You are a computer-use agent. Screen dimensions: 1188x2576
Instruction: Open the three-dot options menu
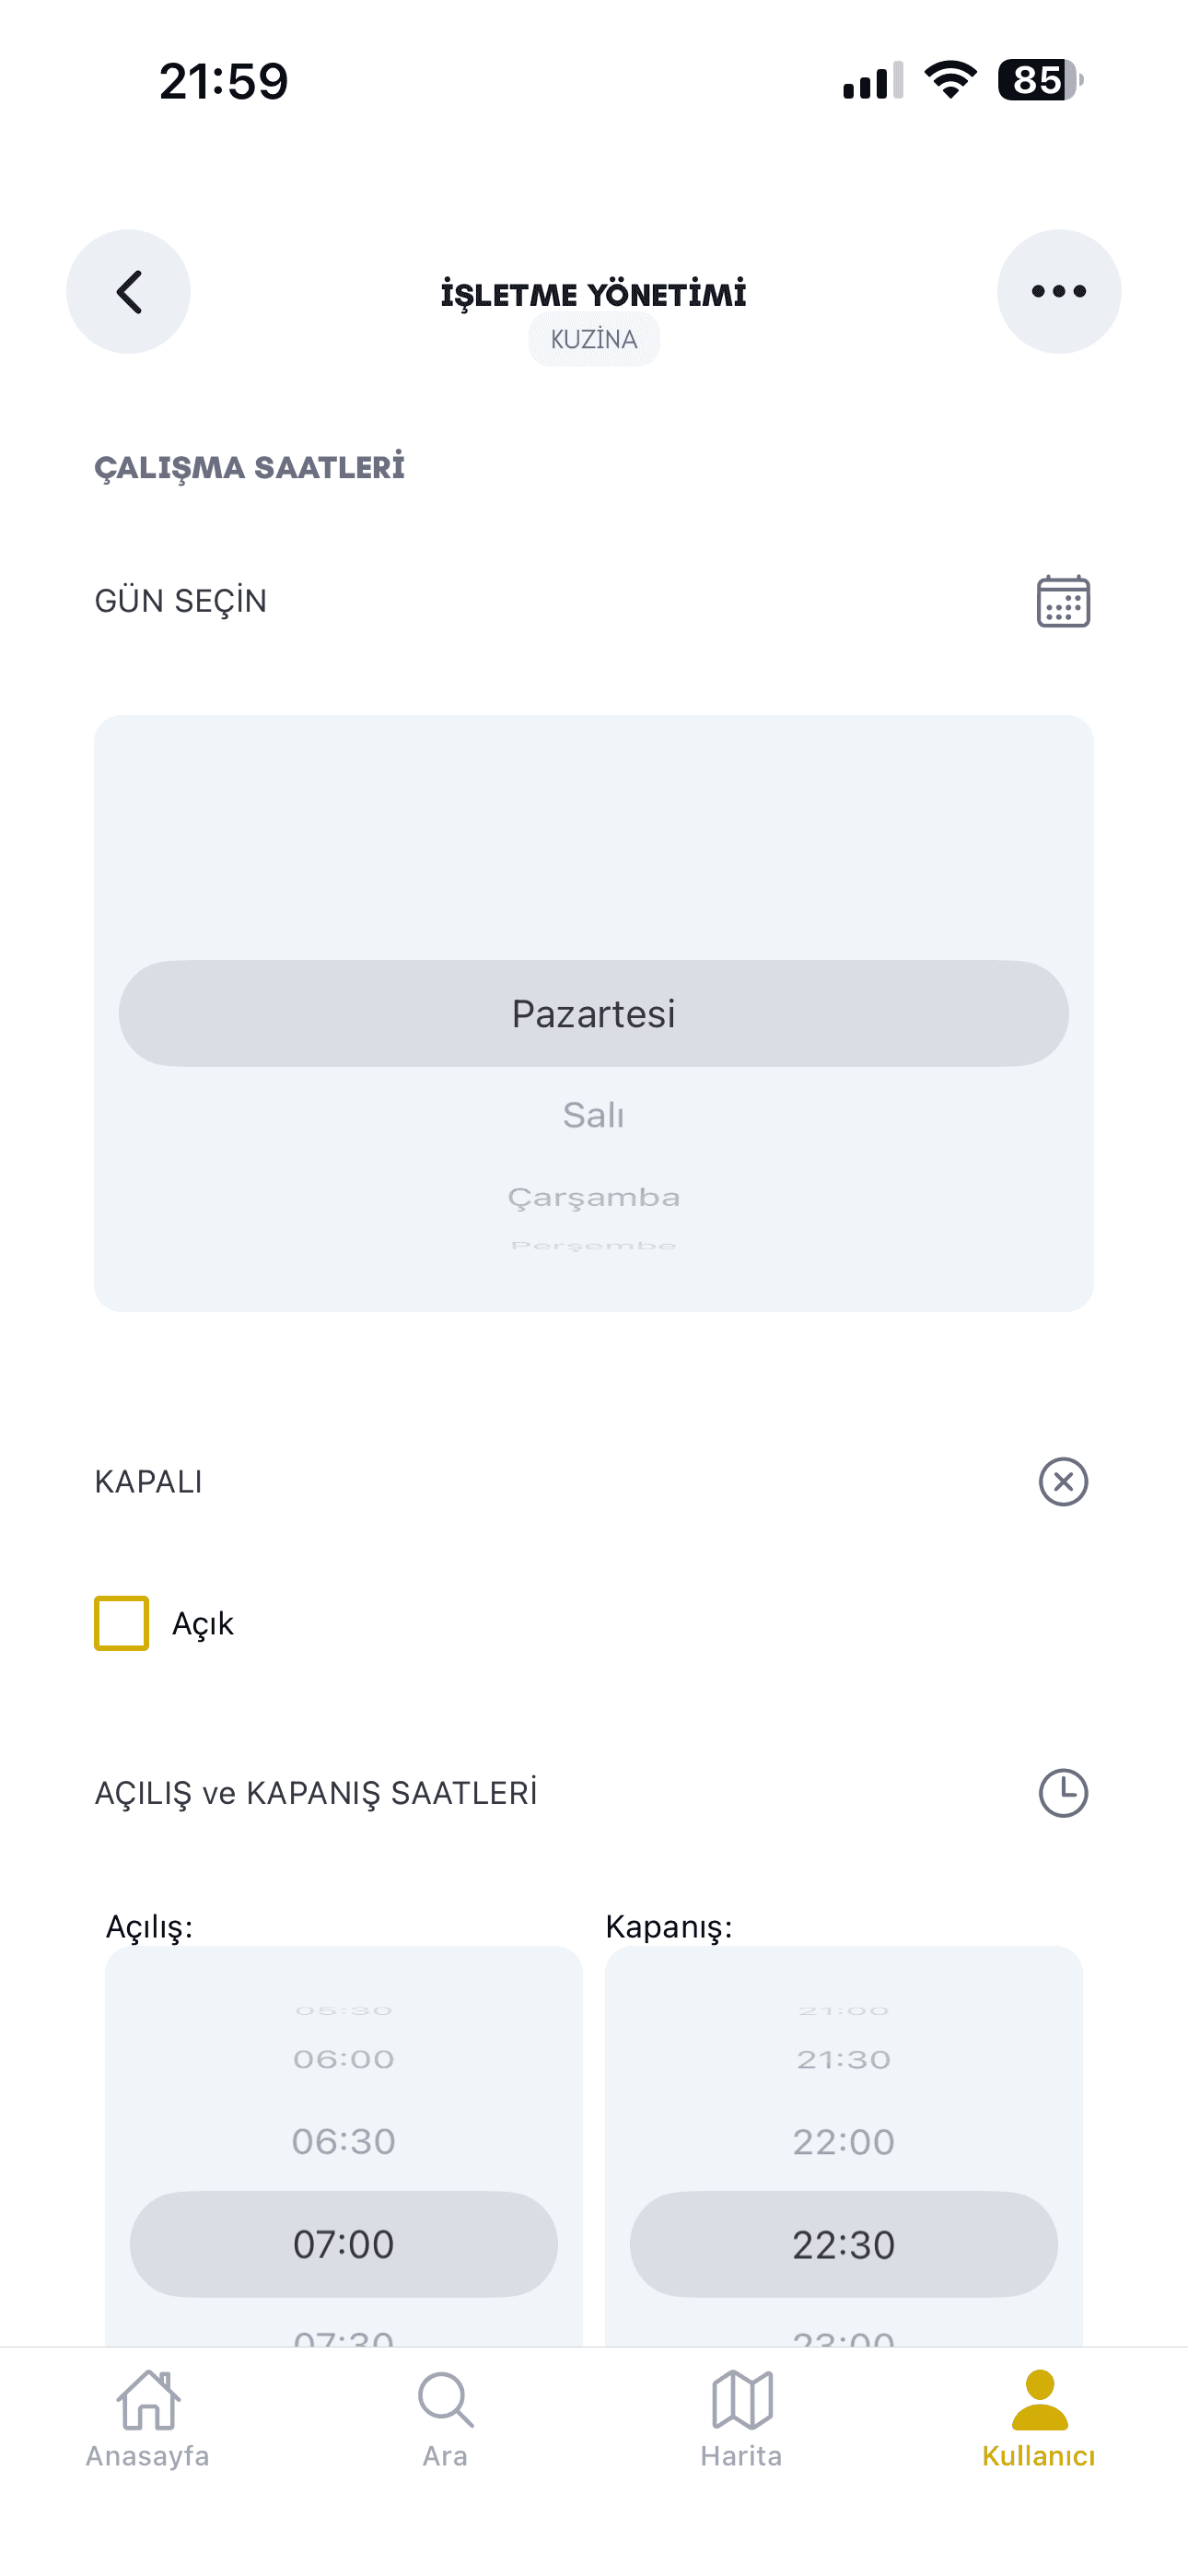tap(1059, 291)
